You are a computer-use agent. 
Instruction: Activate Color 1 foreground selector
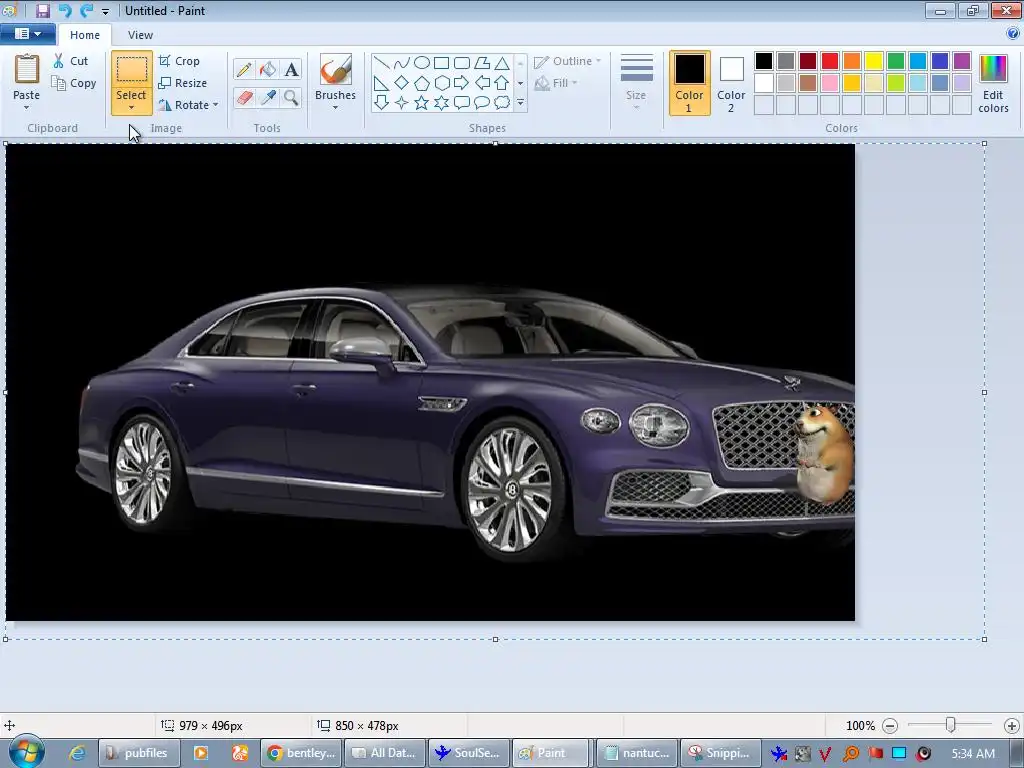[690, 83]
